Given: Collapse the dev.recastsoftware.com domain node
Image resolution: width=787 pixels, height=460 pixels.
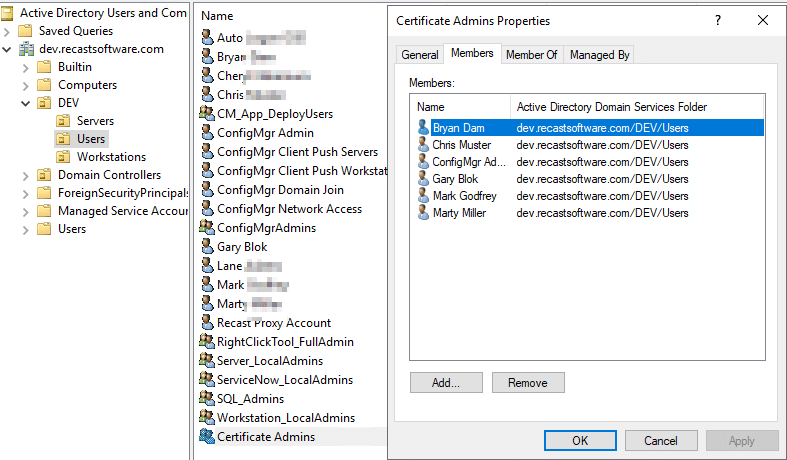Looking at the screenshot, I should click(x=9, y=49).
